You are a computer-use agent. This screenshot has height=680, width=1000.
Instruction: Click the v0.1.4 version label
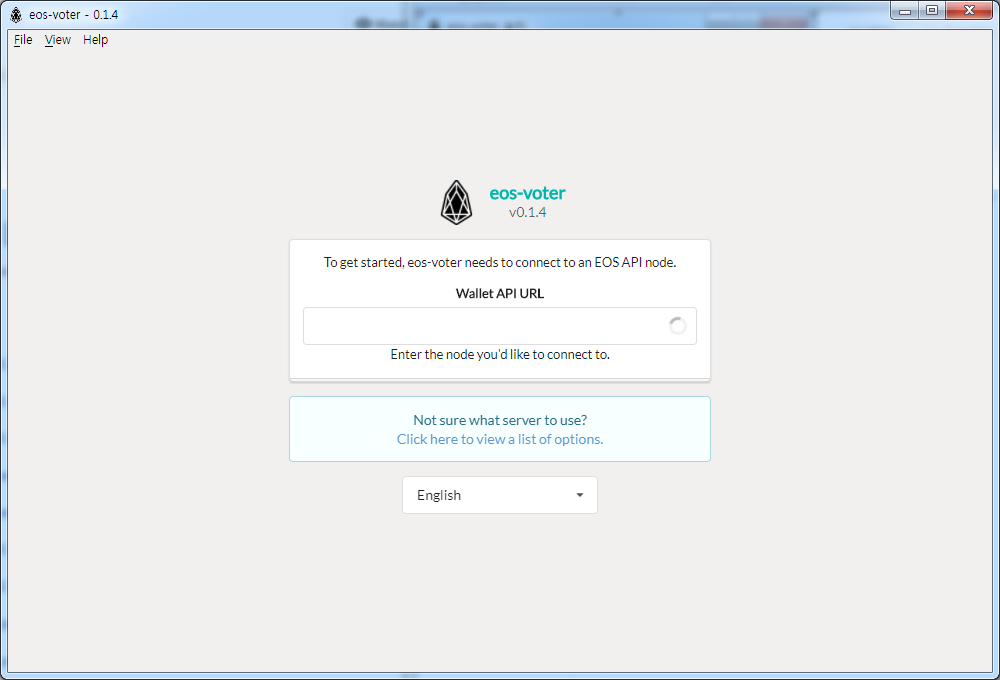pos(527,212)
